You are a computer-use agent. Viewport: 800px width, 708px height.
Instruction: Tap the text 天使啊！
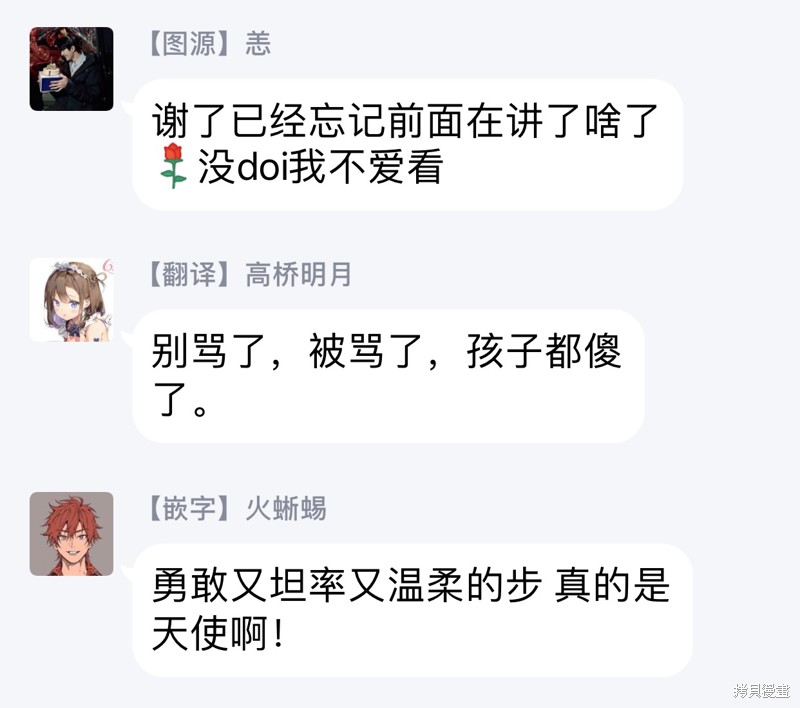tap(218, 633)
